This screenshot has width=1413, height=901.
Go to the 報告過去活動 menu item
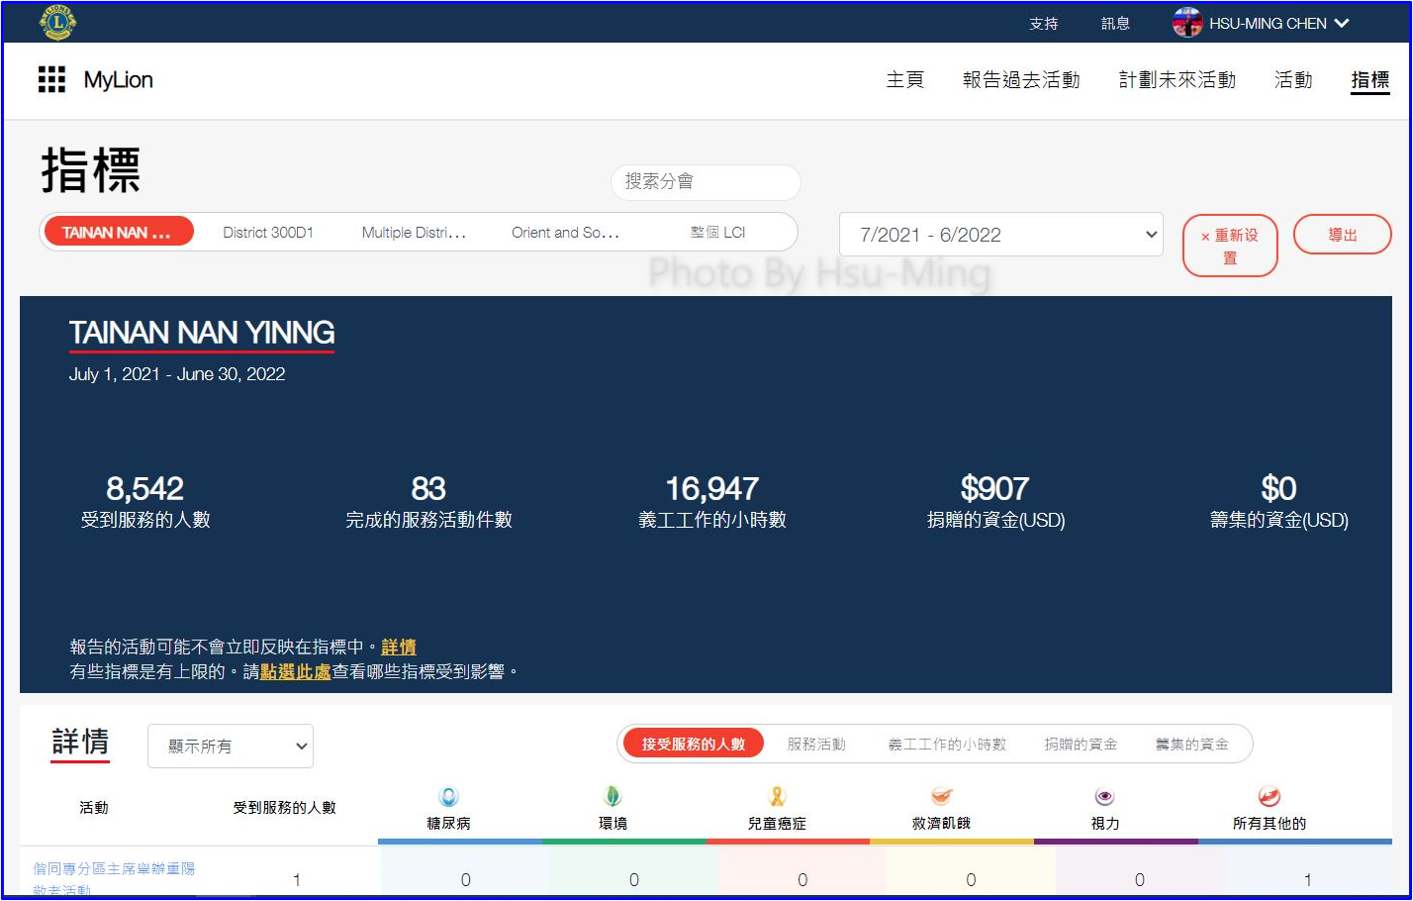coord(1021,80)
